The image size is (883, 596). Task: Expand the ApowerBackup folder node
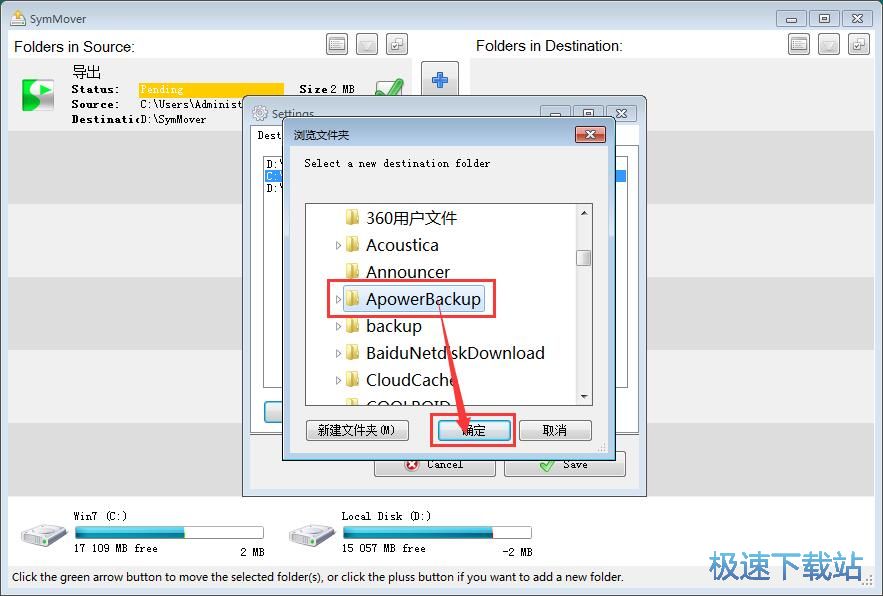(x=338, y=299)
